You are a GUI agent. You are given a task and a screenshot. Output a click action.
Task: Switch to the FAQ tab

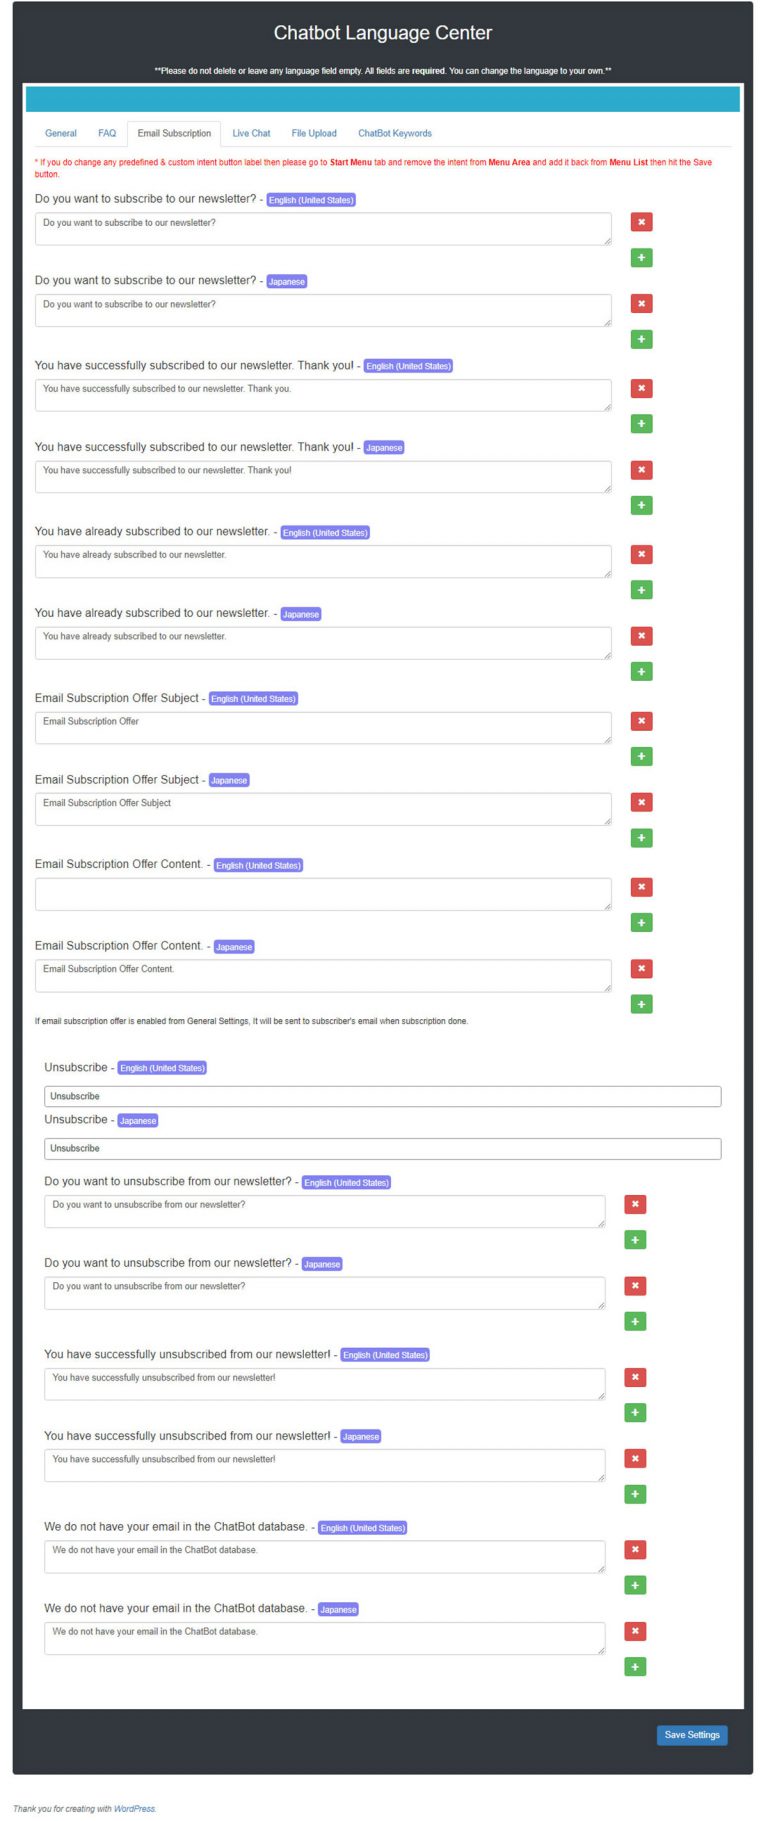coord(107,133)
